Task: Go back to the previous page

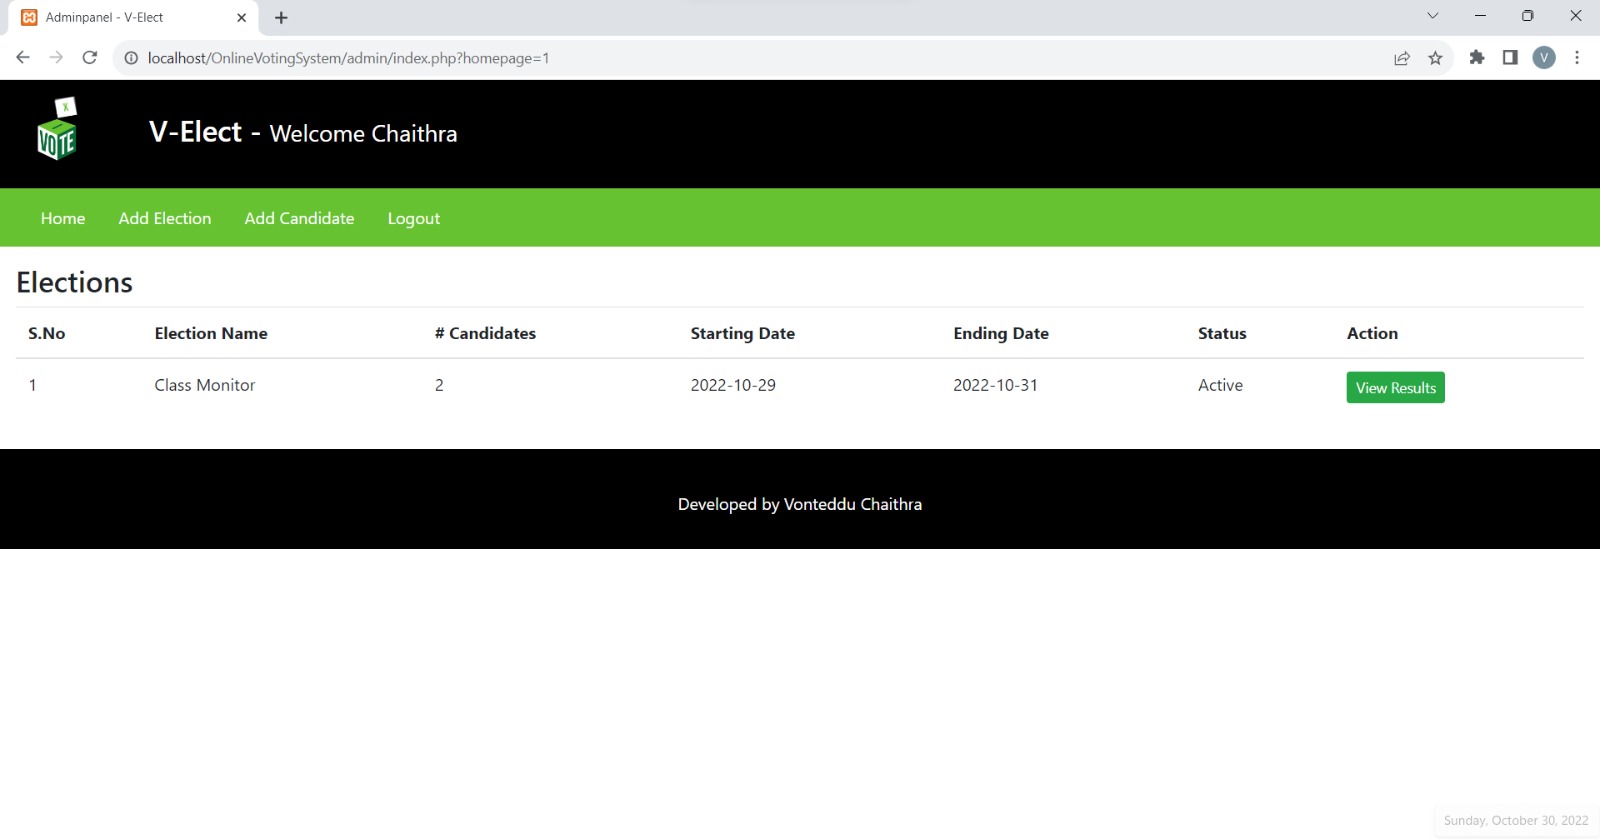Action: (x=23, y=58)
